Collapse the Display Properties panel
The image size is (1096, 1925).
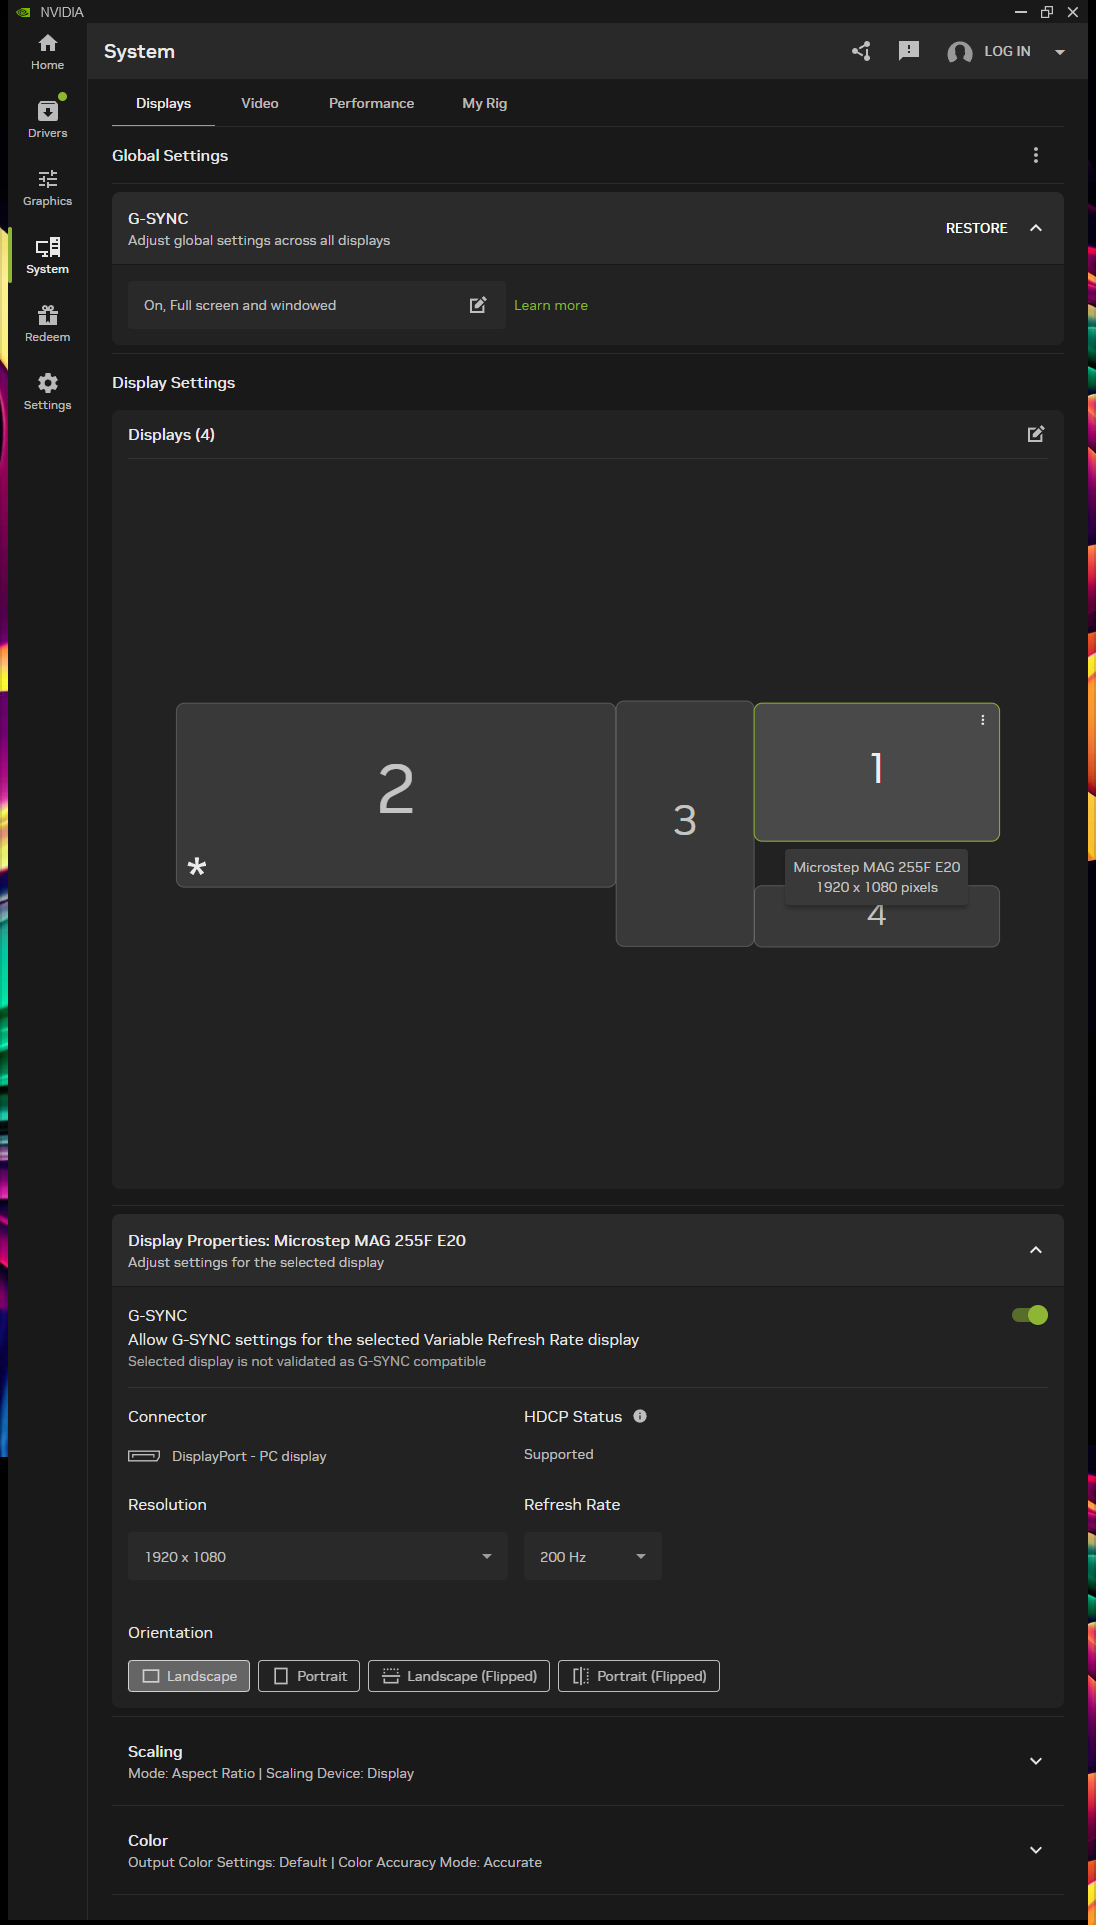point(1036,1250)
